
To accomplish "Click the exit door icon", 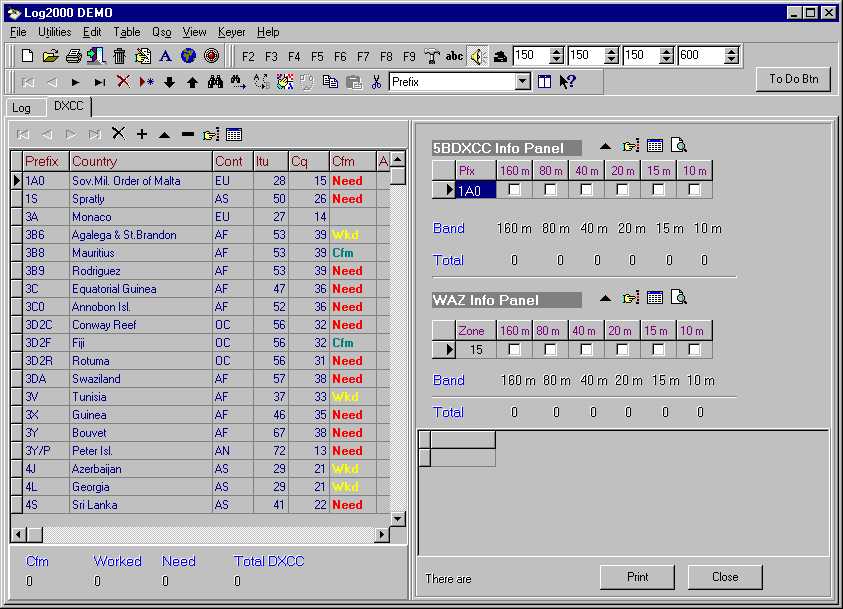I will tap(96, 56).
